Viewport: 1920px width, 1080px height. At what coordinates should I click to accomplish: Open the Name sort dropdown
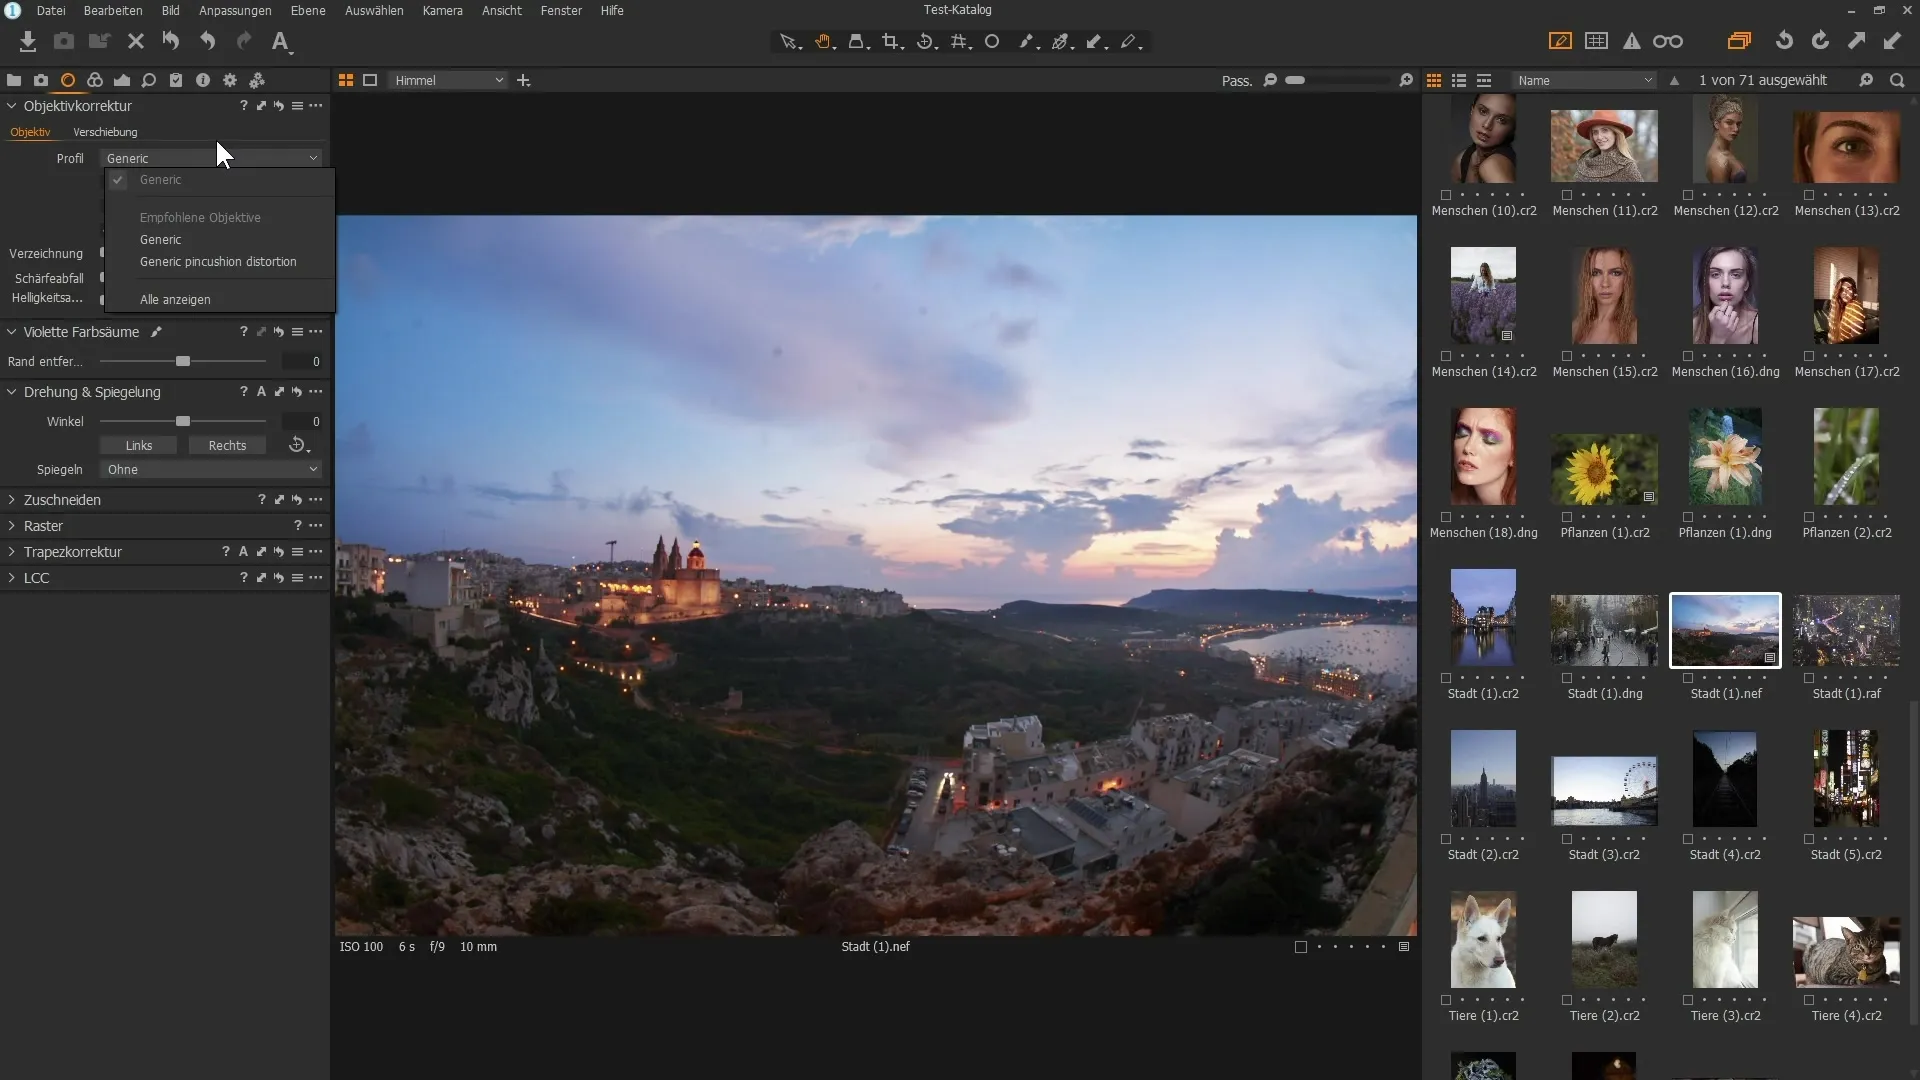point(1585,80)
